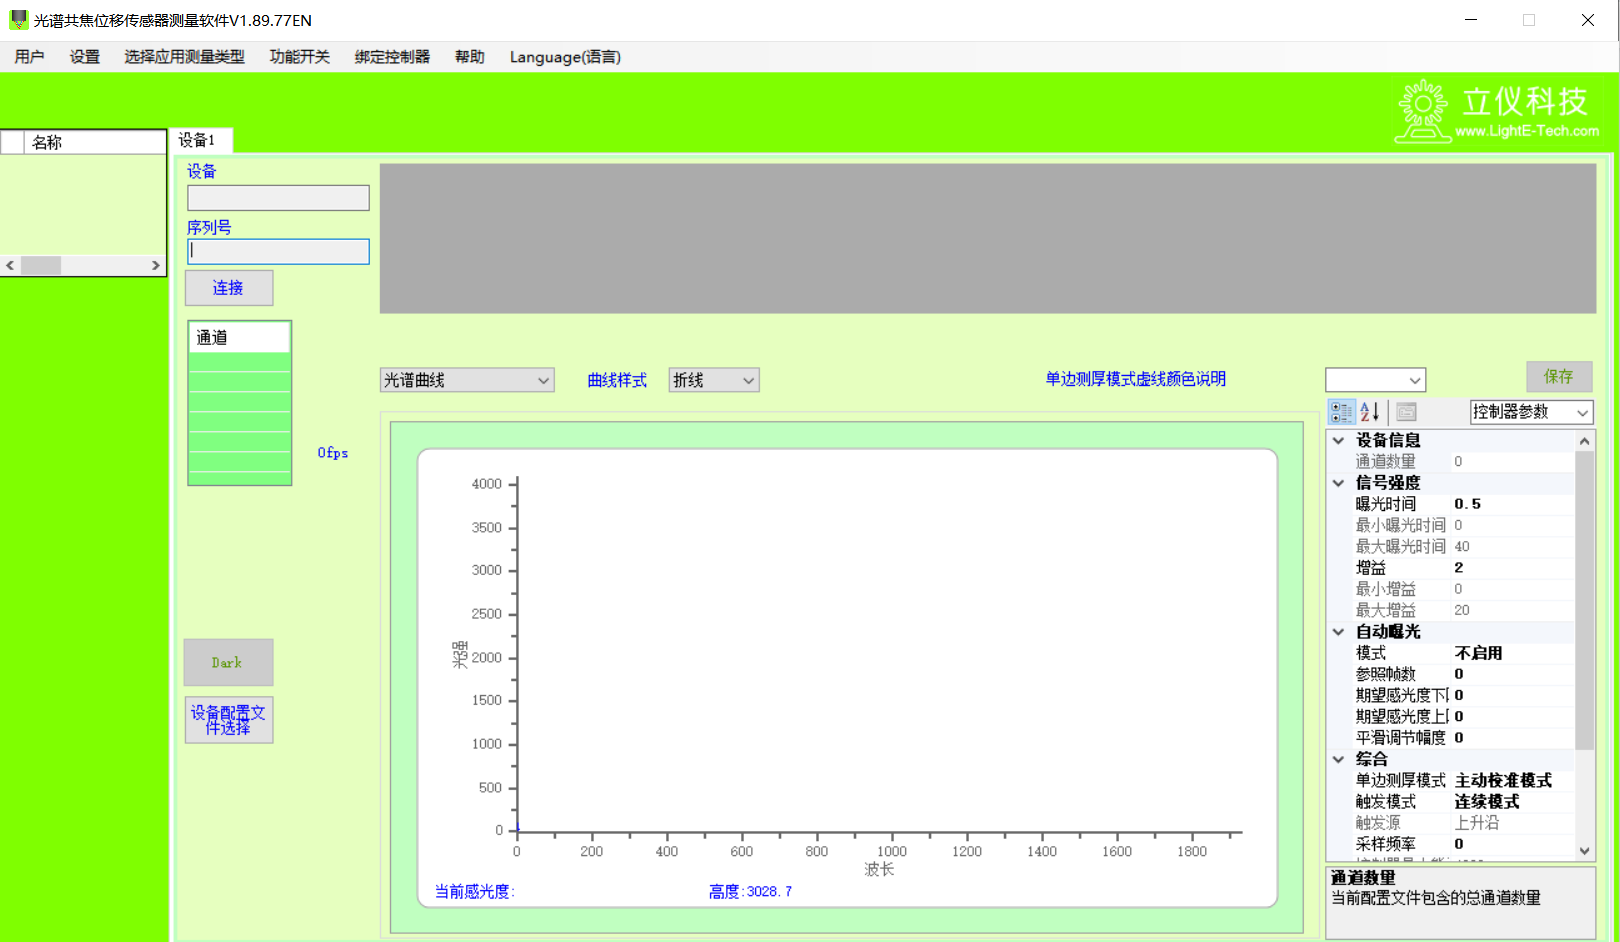Click the app icon in title bar

click(x=18, y=20)
